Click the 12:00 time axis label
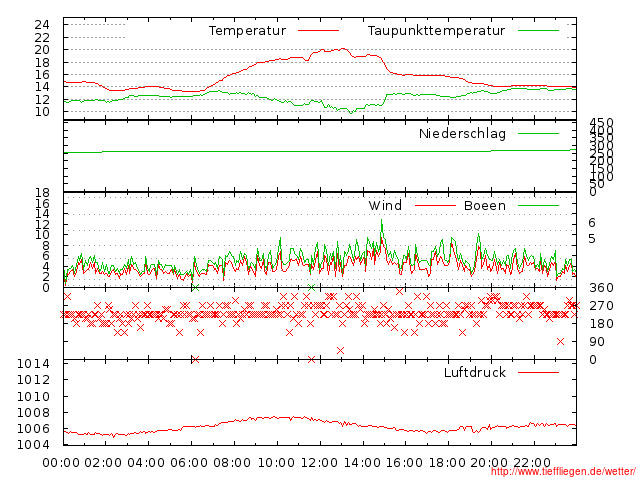Viewport: 640px width, 480px height. 319,463
